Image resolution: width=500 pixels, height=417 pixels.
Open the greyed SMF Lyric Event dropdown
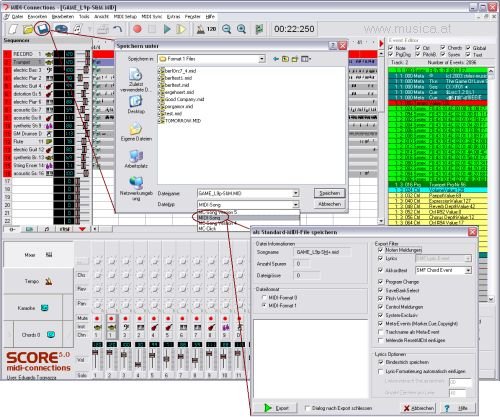pos(468,258)
